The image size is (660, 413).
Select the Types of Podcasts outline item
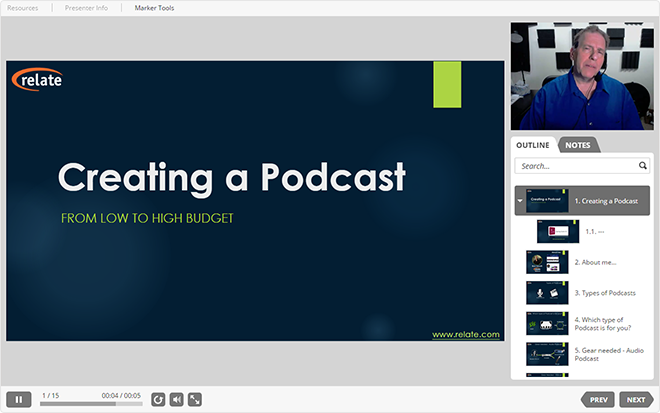click(x=605, y=293)
